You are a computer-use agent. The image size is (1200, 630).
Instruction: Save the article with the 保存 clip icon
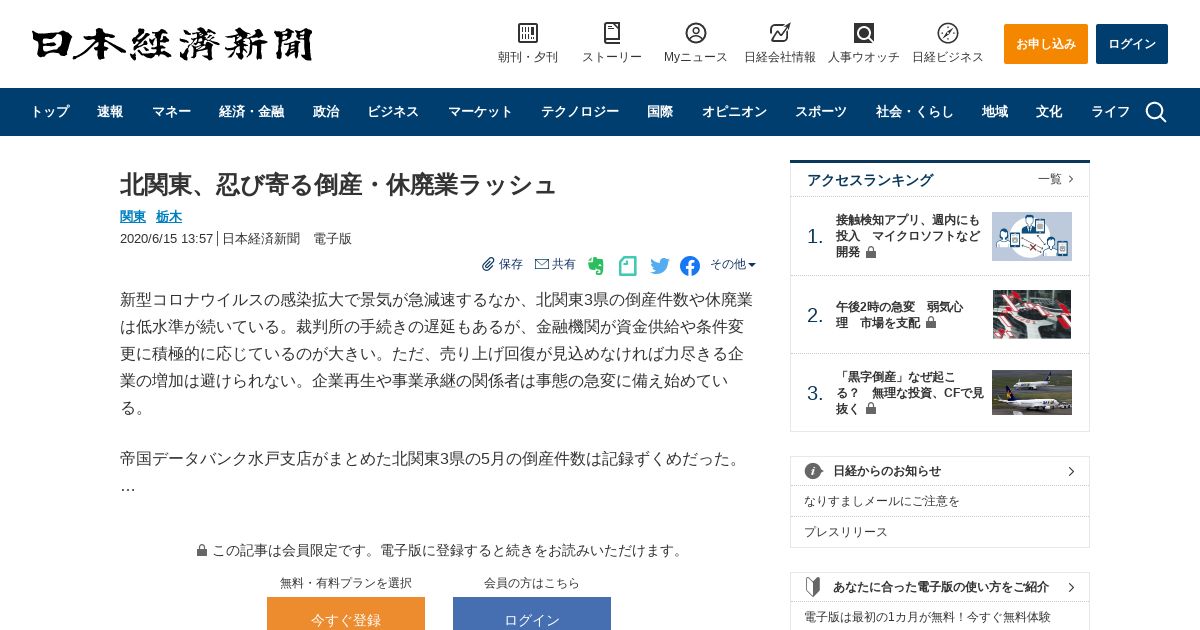502,264
